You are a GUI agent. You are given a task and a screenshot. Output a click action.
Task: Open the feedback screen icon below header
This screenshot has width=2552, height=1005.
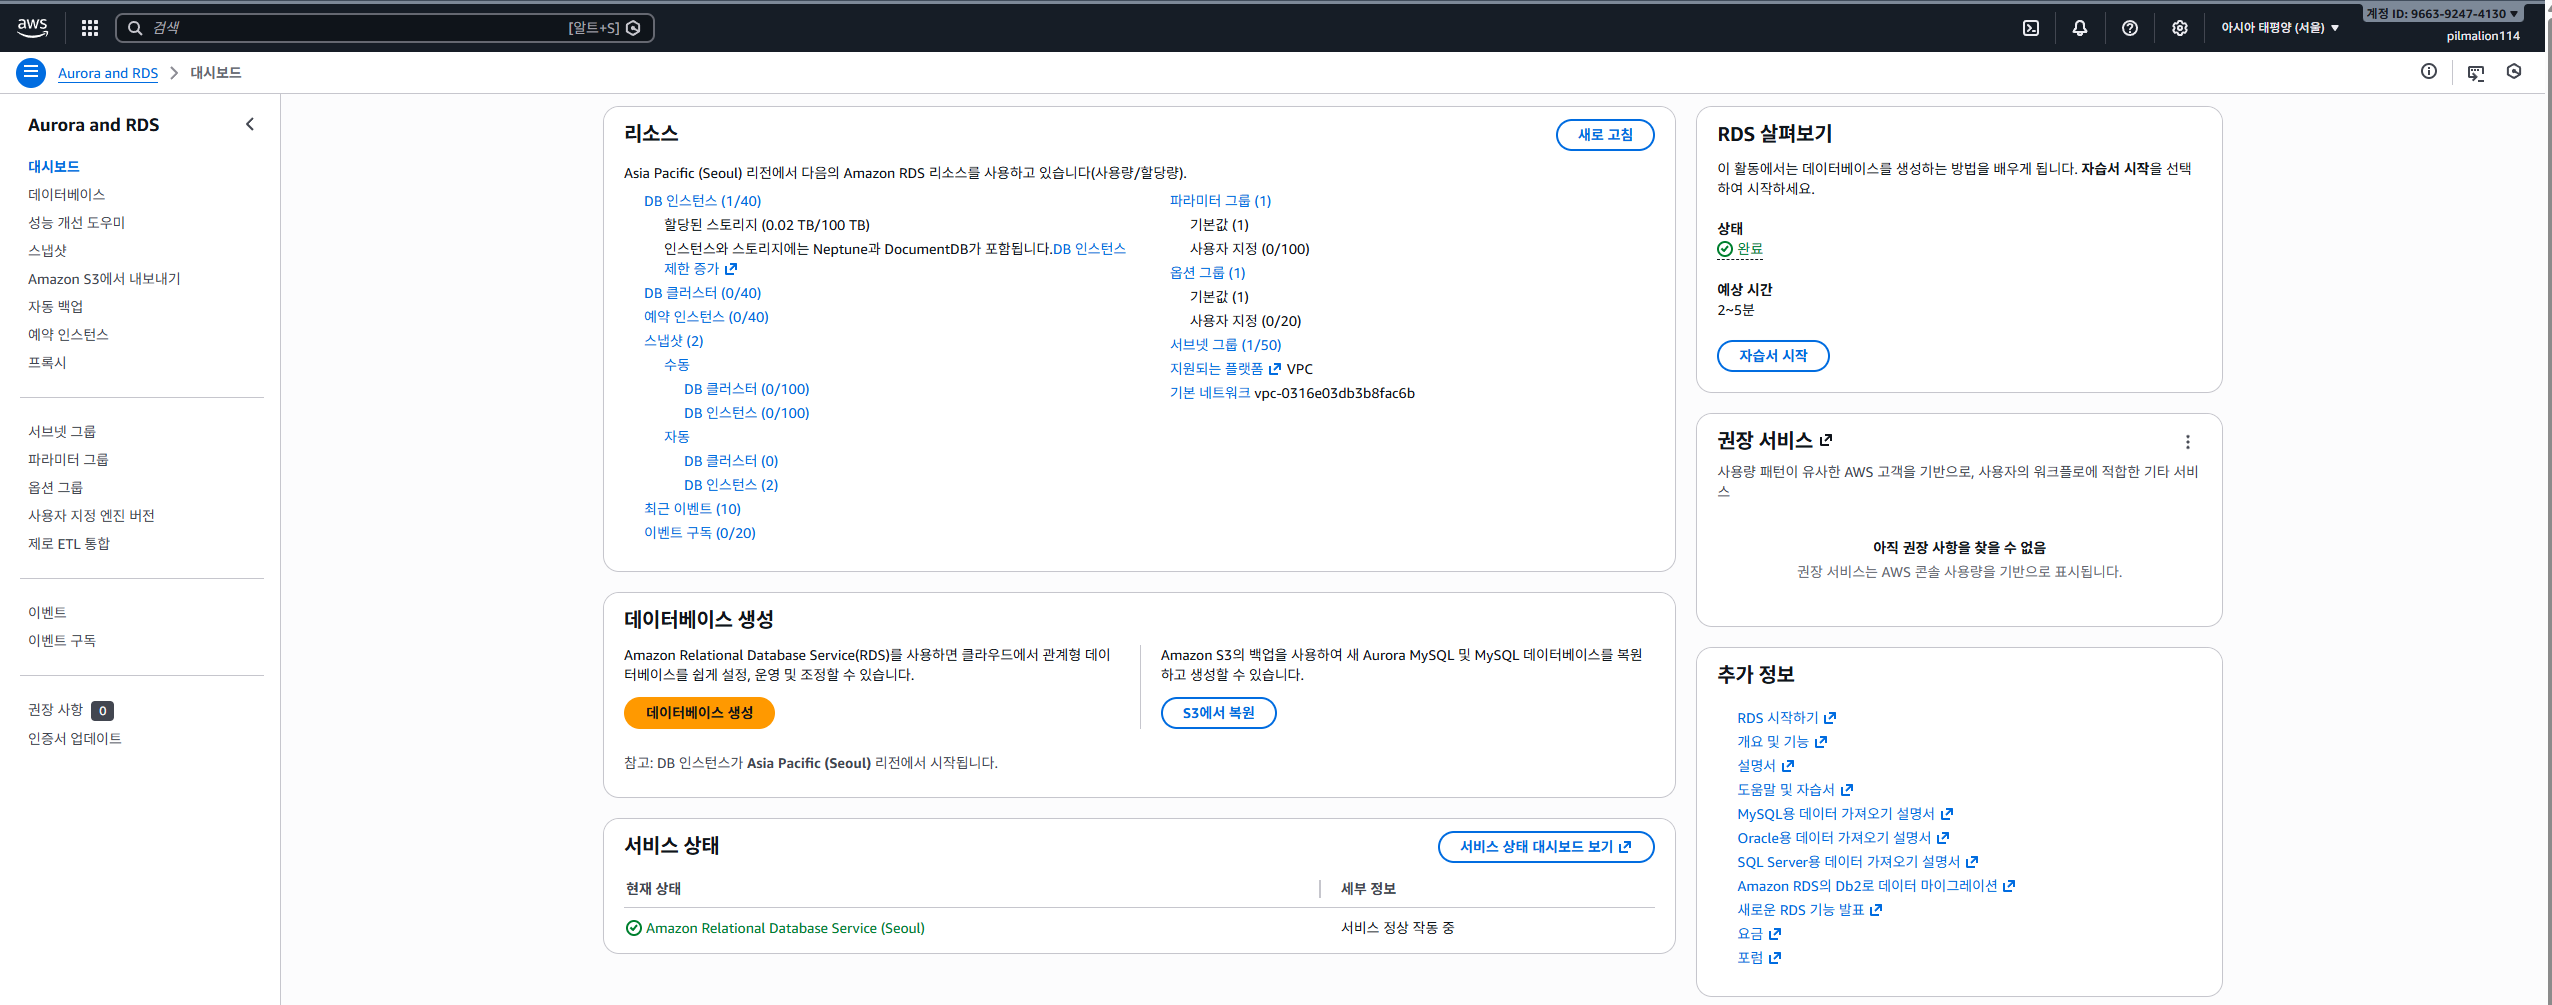click(x=2476, y=72)
